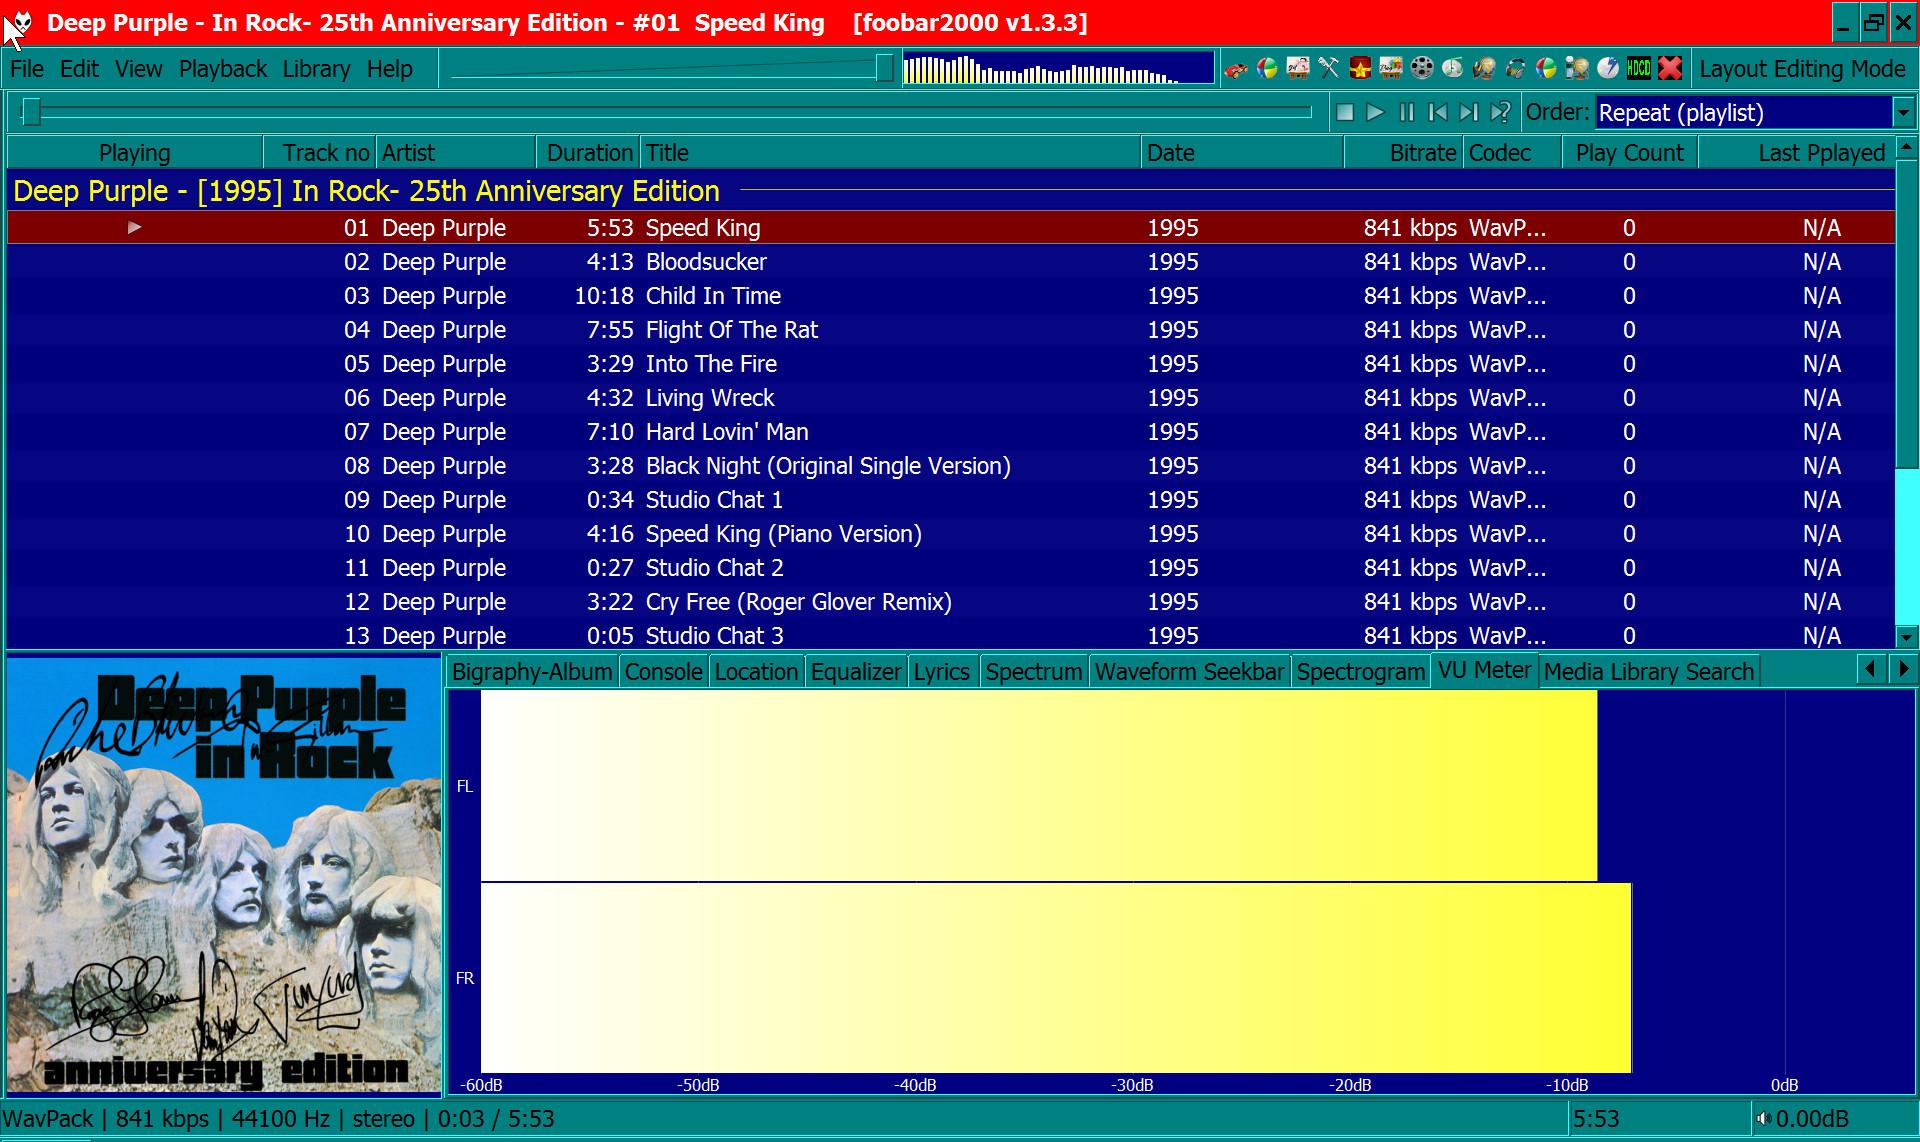1920x1142 pixels.
Task: Pause the current track
Action: [1407, 112]
